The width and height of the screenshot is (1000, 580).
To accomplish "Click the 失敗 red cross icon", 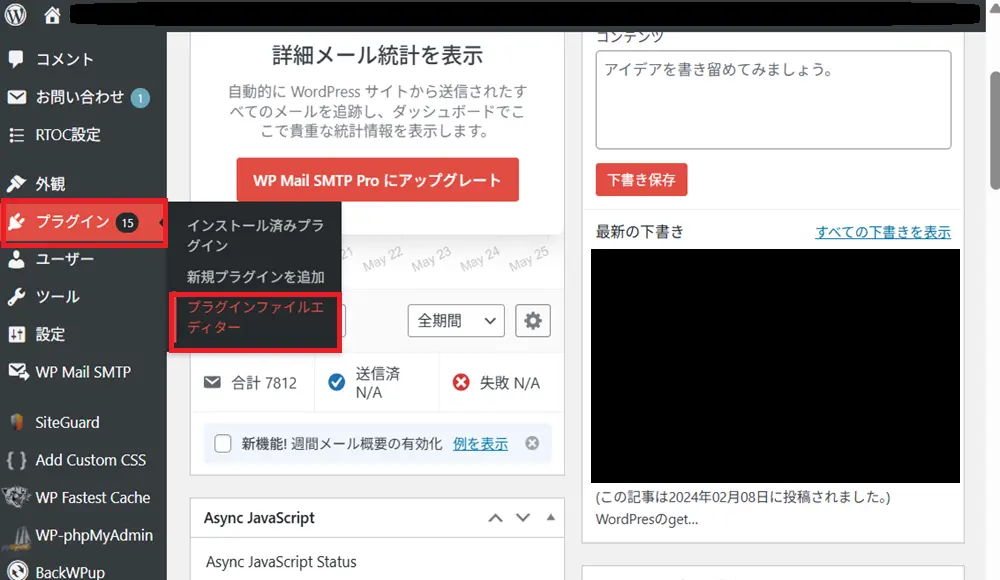I will (460, 382).
